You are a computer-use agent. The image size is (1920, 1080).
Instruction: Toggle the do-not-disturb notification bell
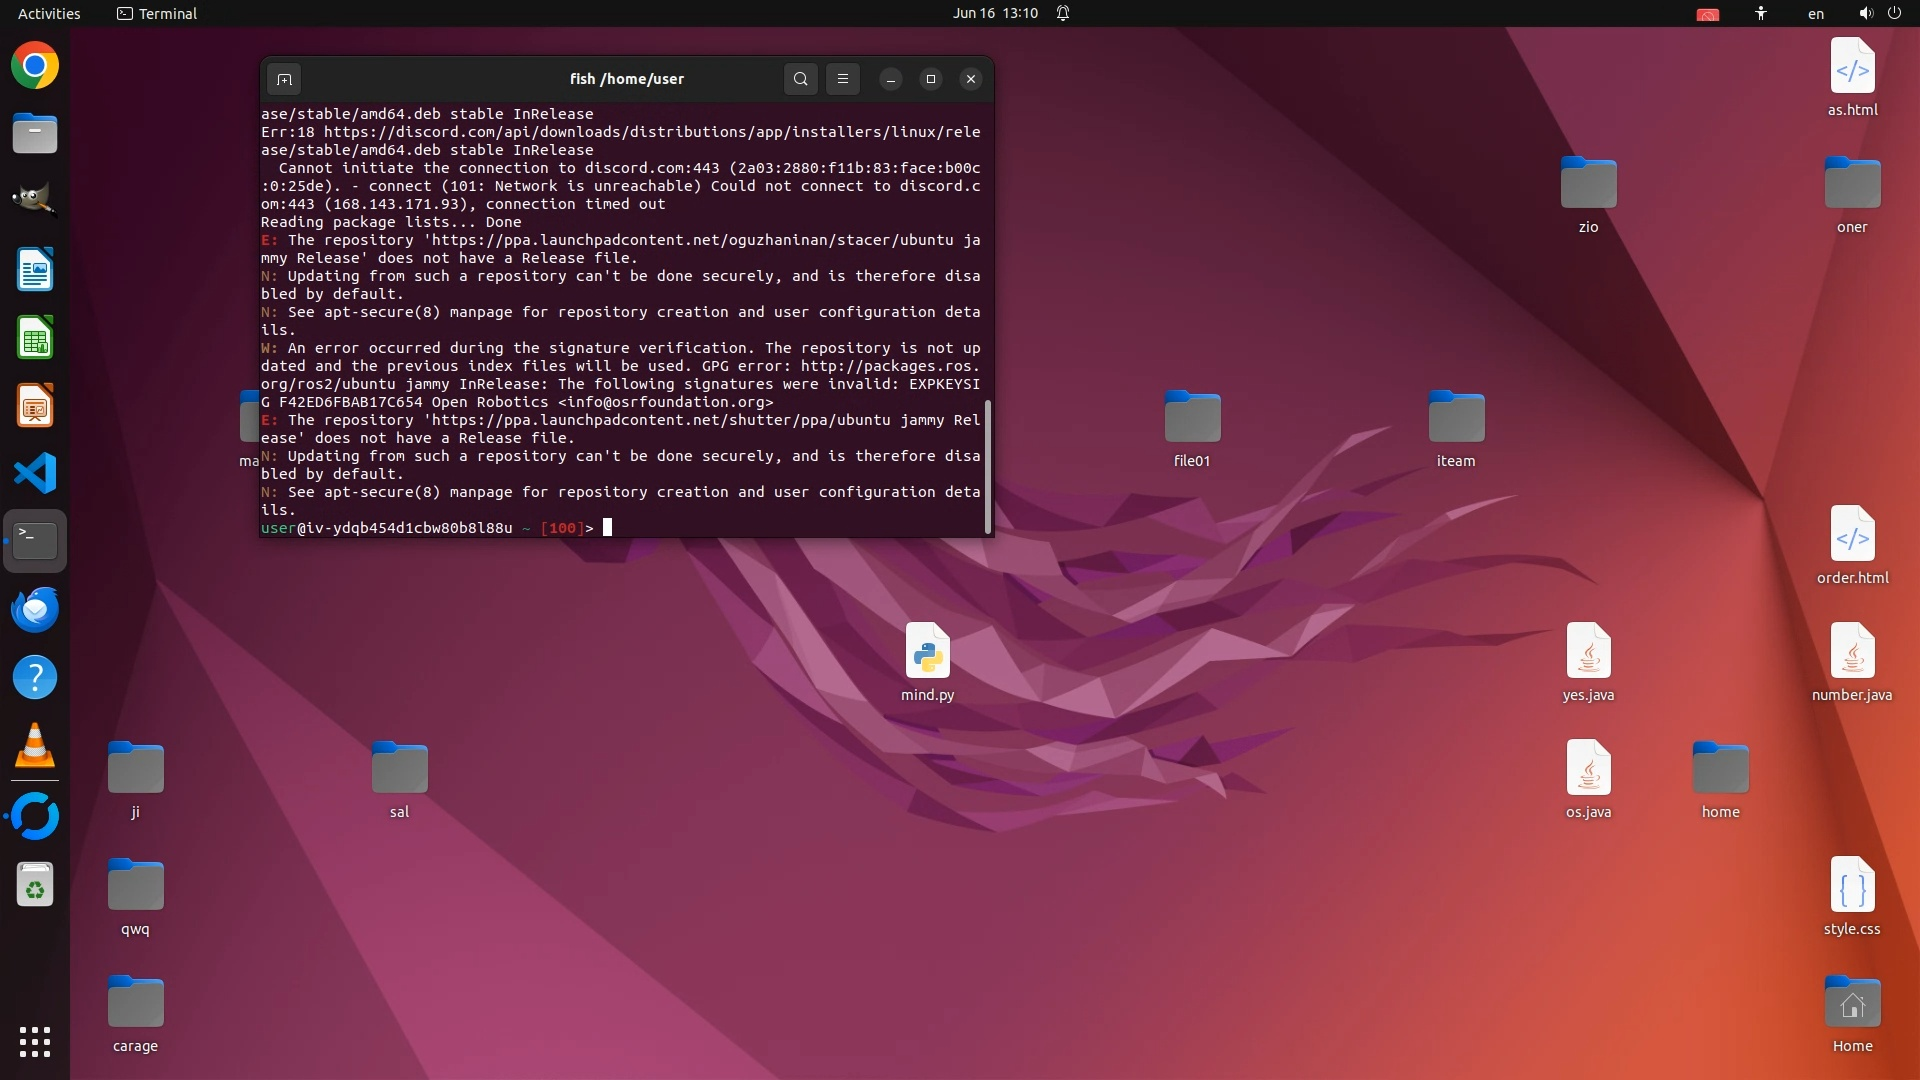pos(1063,13)
